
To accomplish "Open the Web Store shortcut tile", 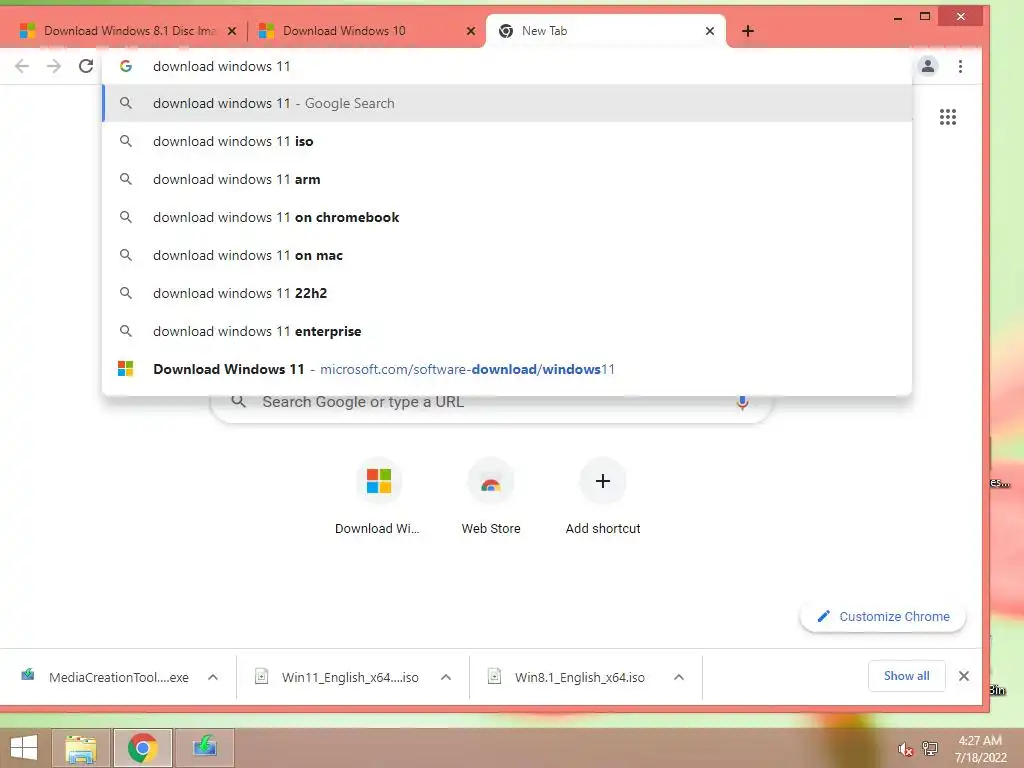I will 490,496.
